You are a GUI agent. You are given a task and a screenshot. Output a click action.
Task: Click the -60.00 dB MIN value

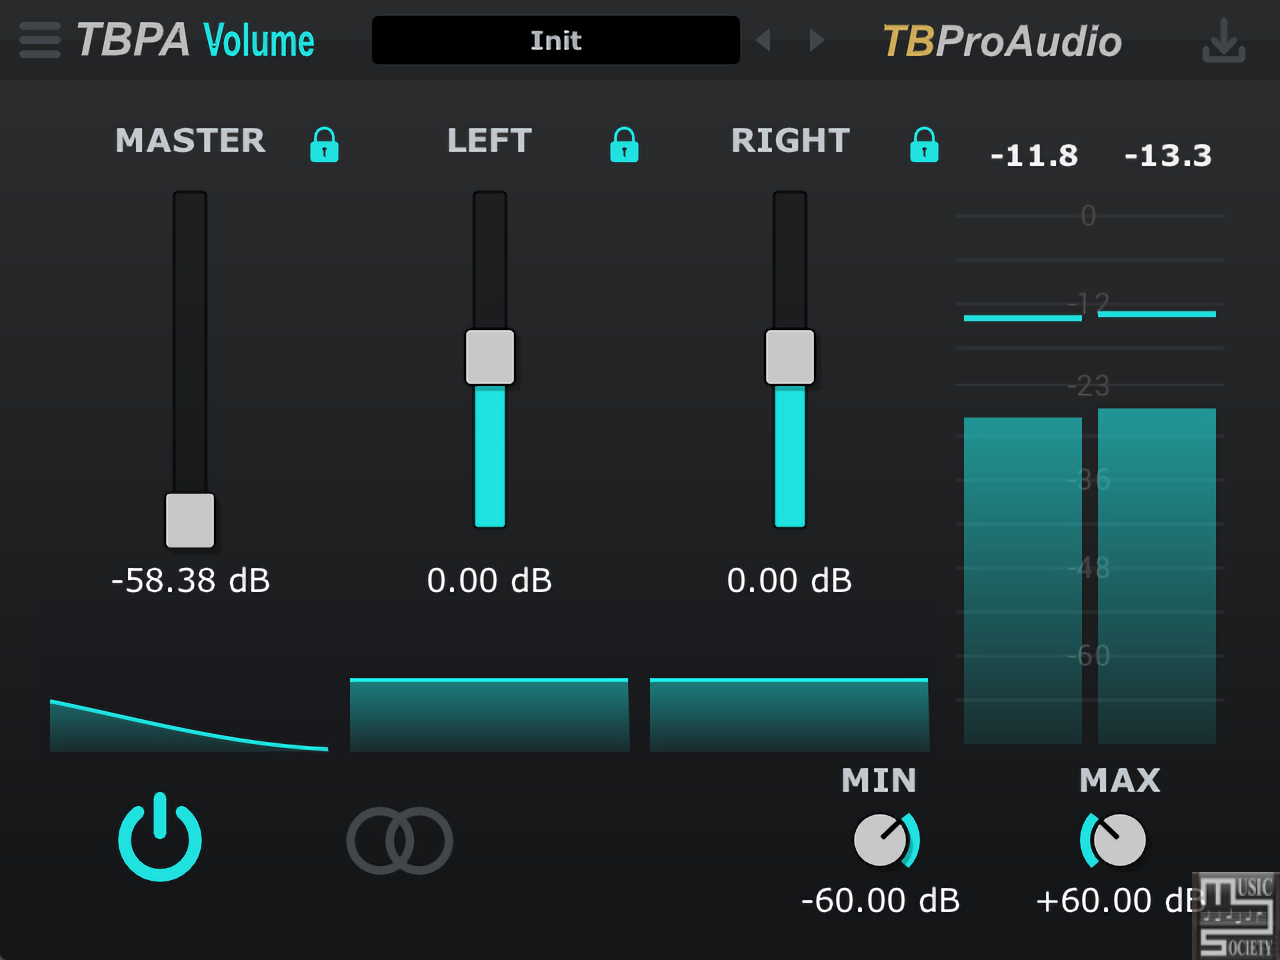click(881, 900)
